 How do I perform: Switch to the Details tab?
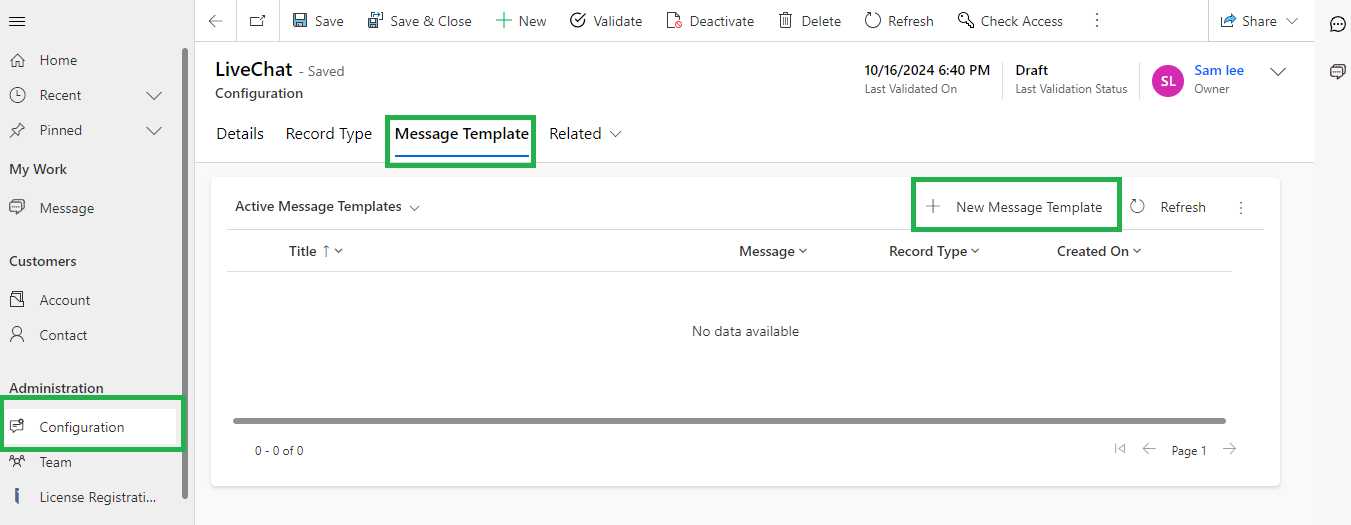[x=240, y=134]
